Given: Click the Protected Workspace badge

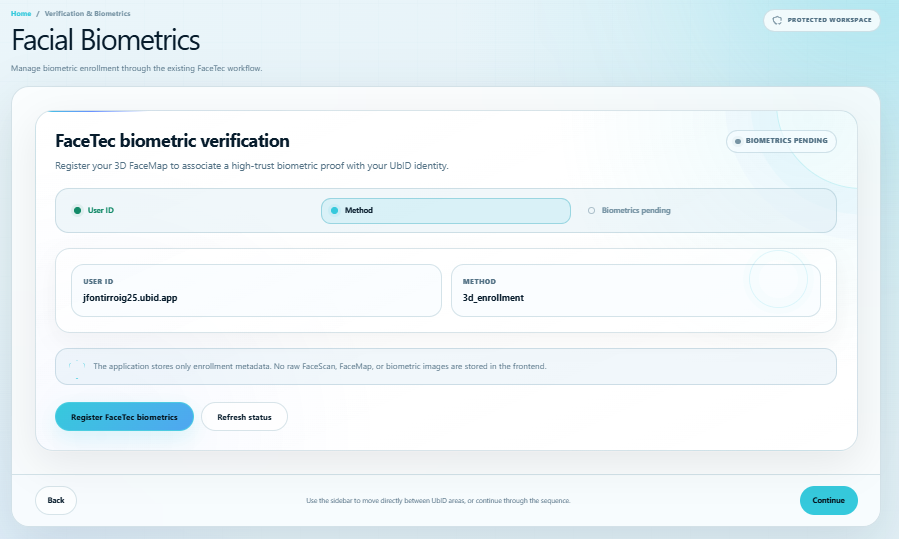Looking at the screenshot, I should [x=822, y=20].
